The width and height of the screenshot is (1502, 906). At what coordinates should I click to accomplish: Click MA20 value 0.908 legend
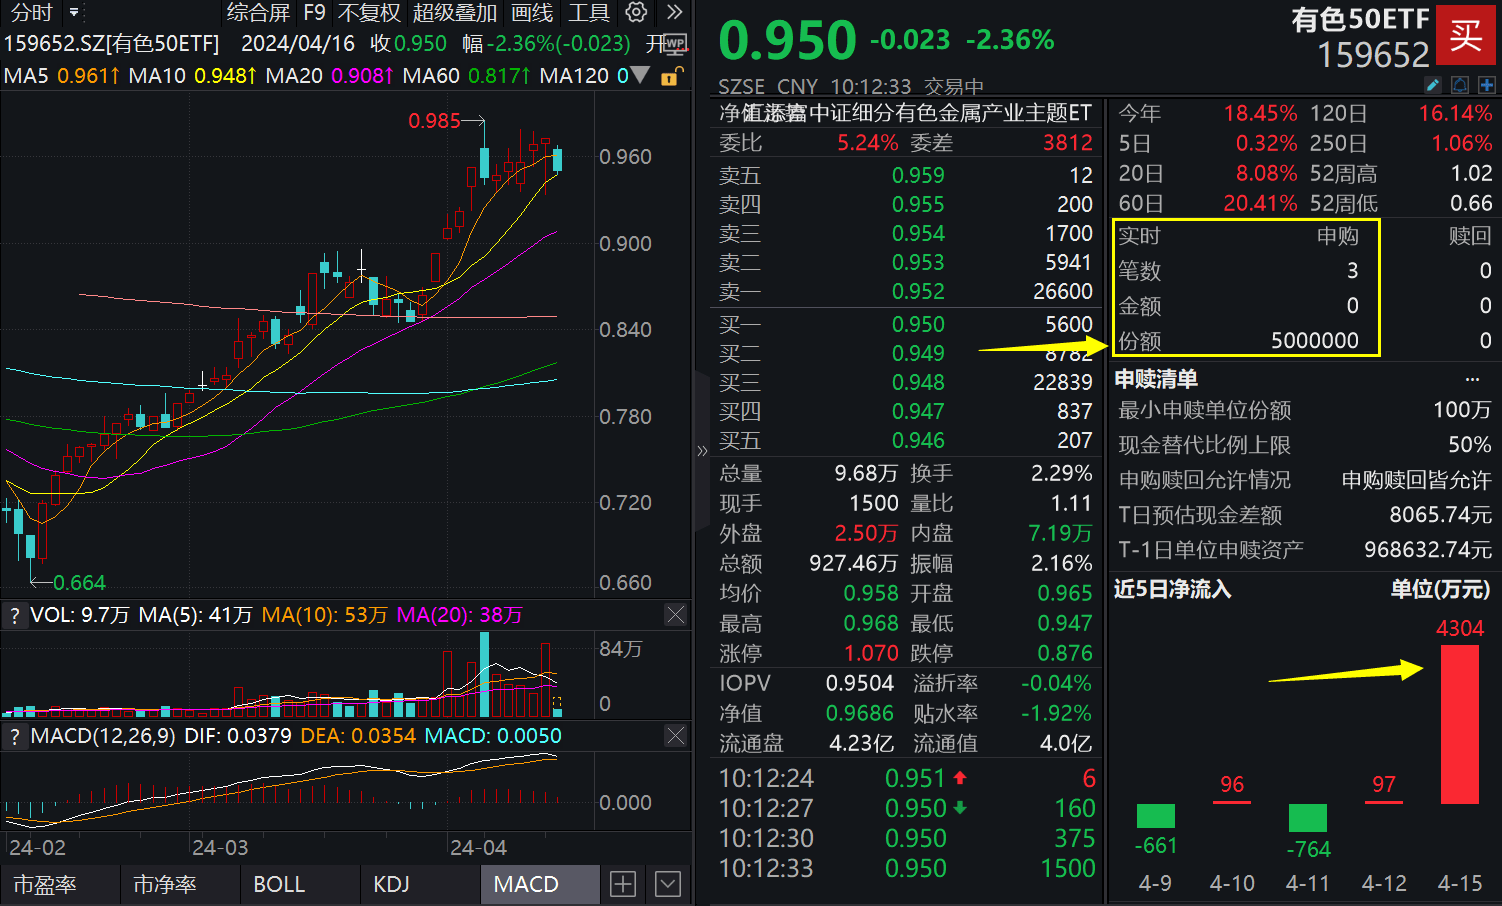click(x=362, y=75)
